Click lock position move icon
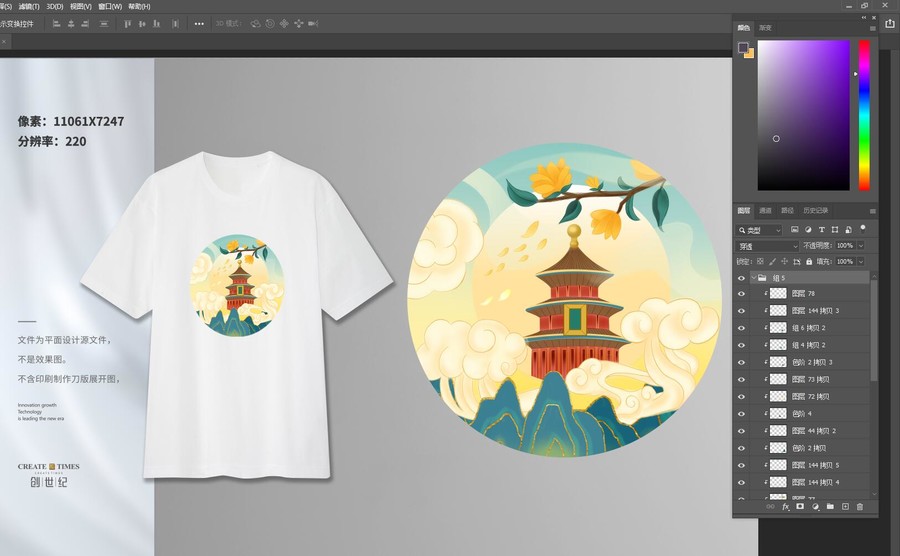Viewport: 900px width, 556px height. point(784,261)
